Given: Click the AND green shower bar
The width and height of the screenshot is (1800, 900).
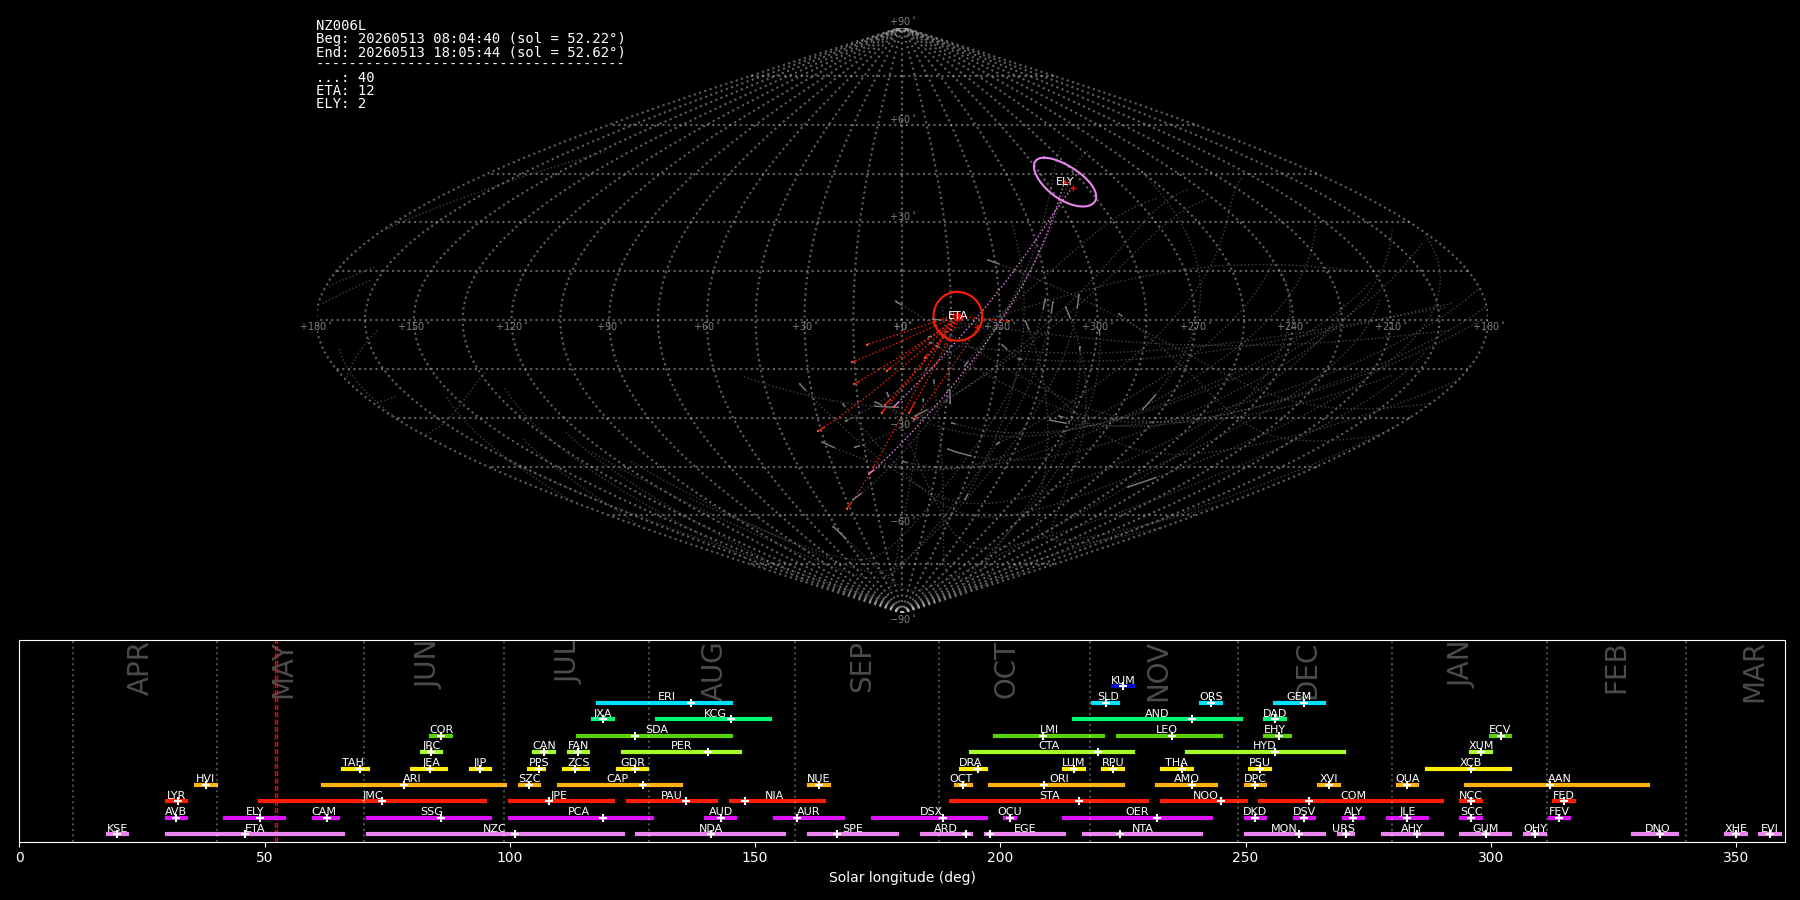Looking at the screenshot, I should 1157,719.
